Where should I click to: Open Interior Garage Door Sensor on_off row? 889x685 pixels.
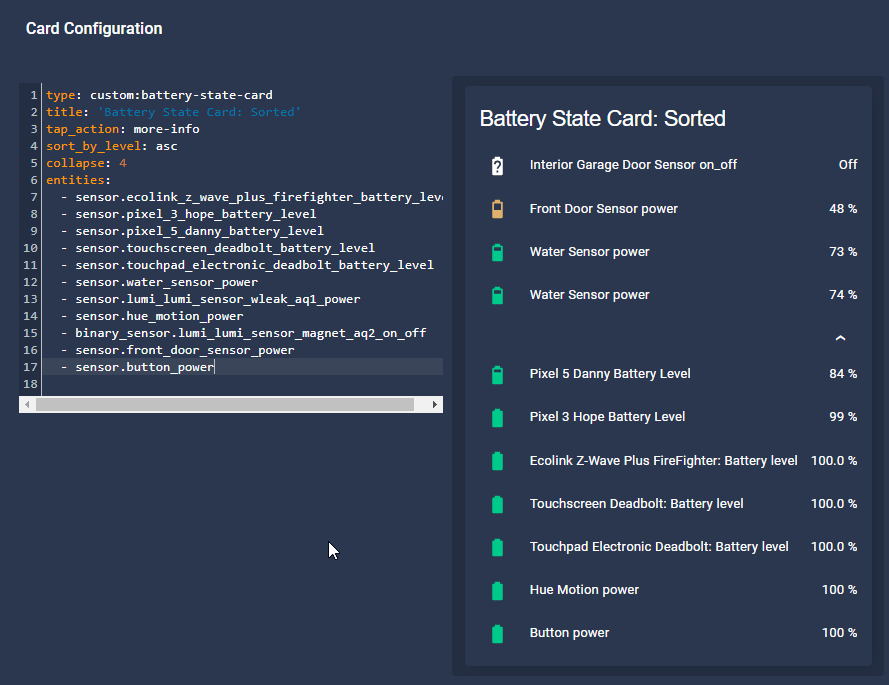click(x=668, y=165)
